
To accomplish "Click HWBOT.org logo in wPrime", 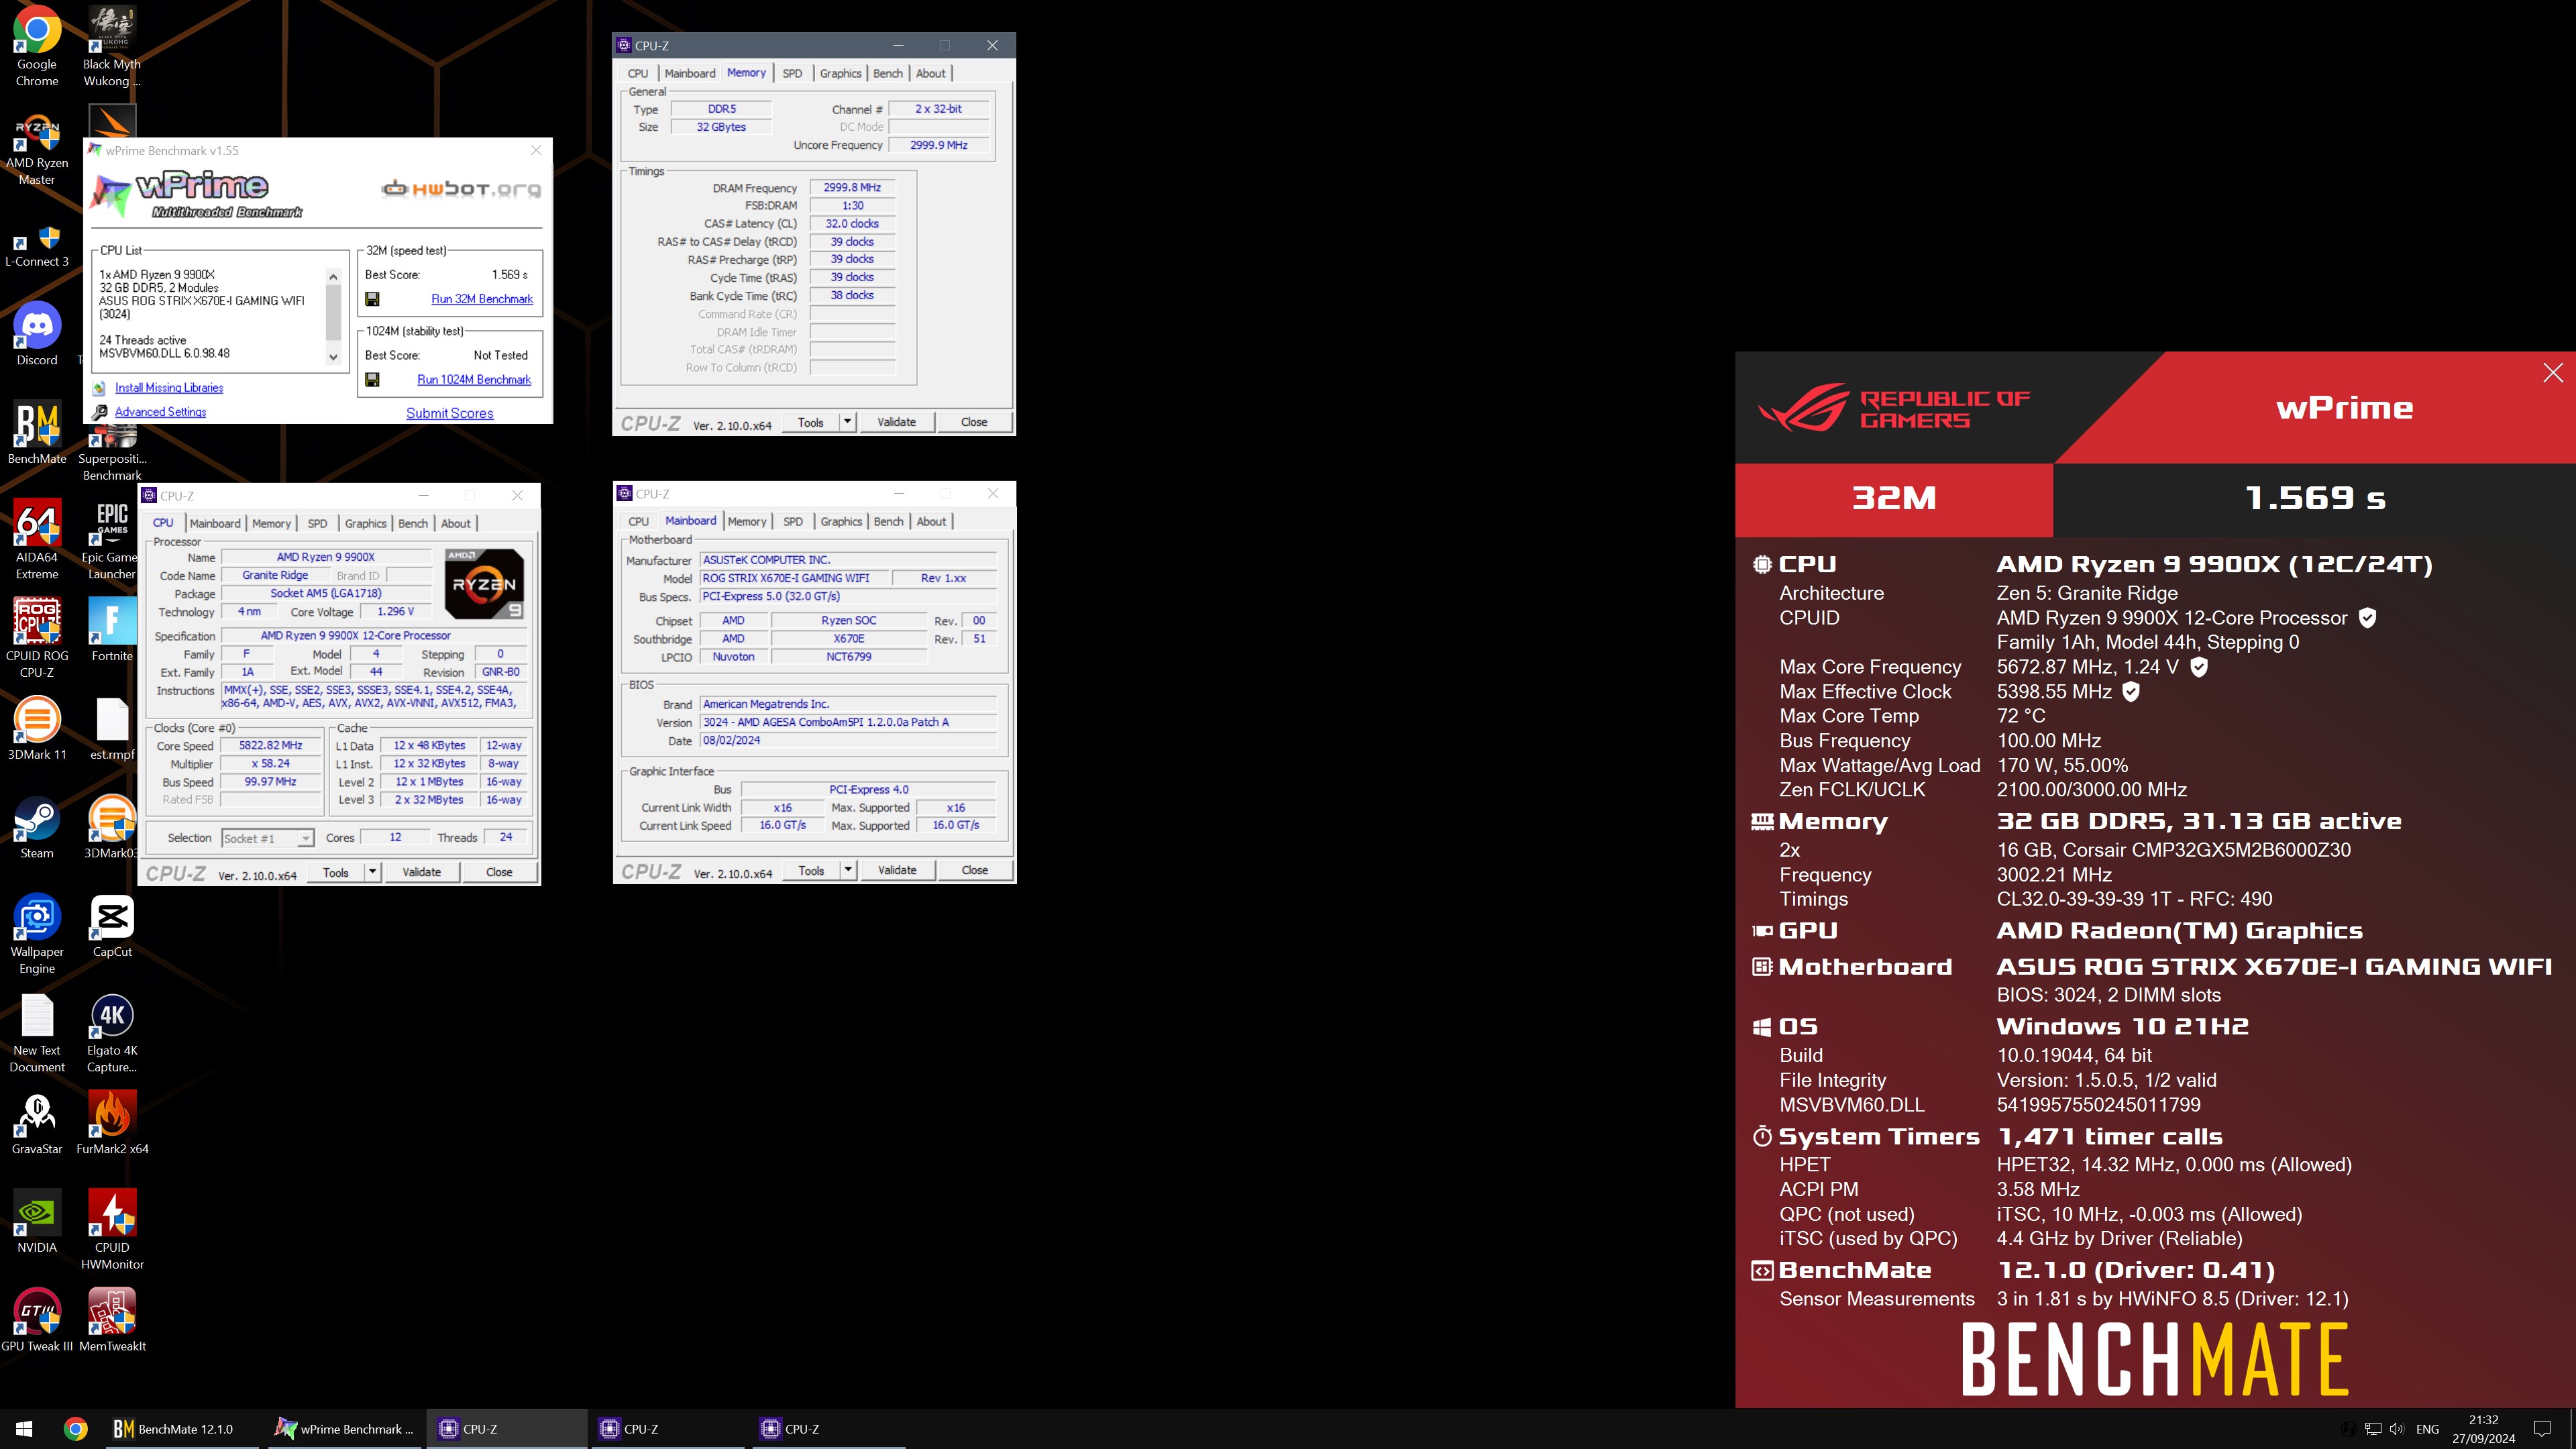I will pos(461,188).
